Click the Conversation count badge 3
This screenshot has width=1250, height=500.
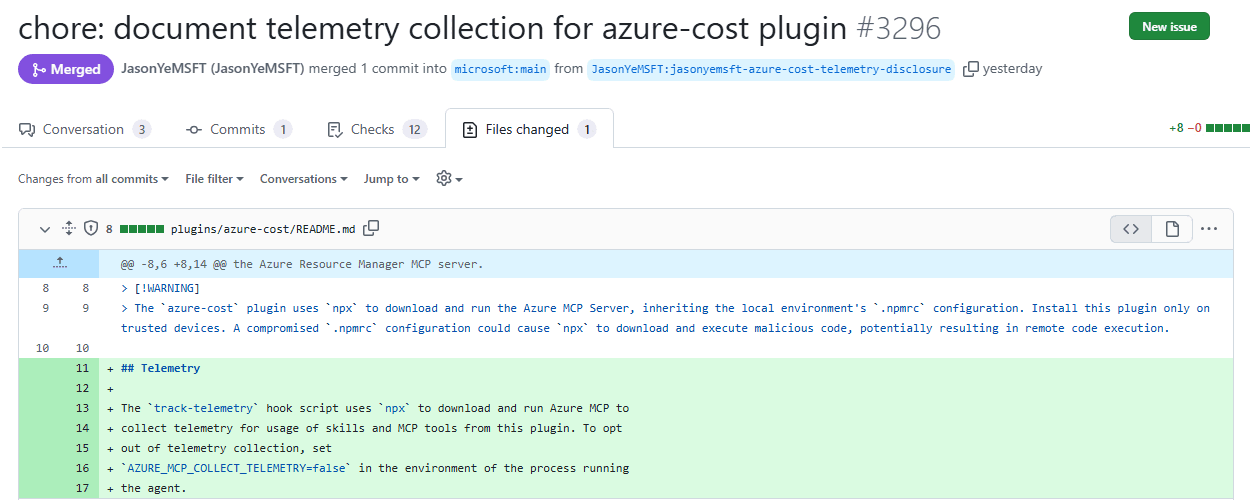[142, 129]
